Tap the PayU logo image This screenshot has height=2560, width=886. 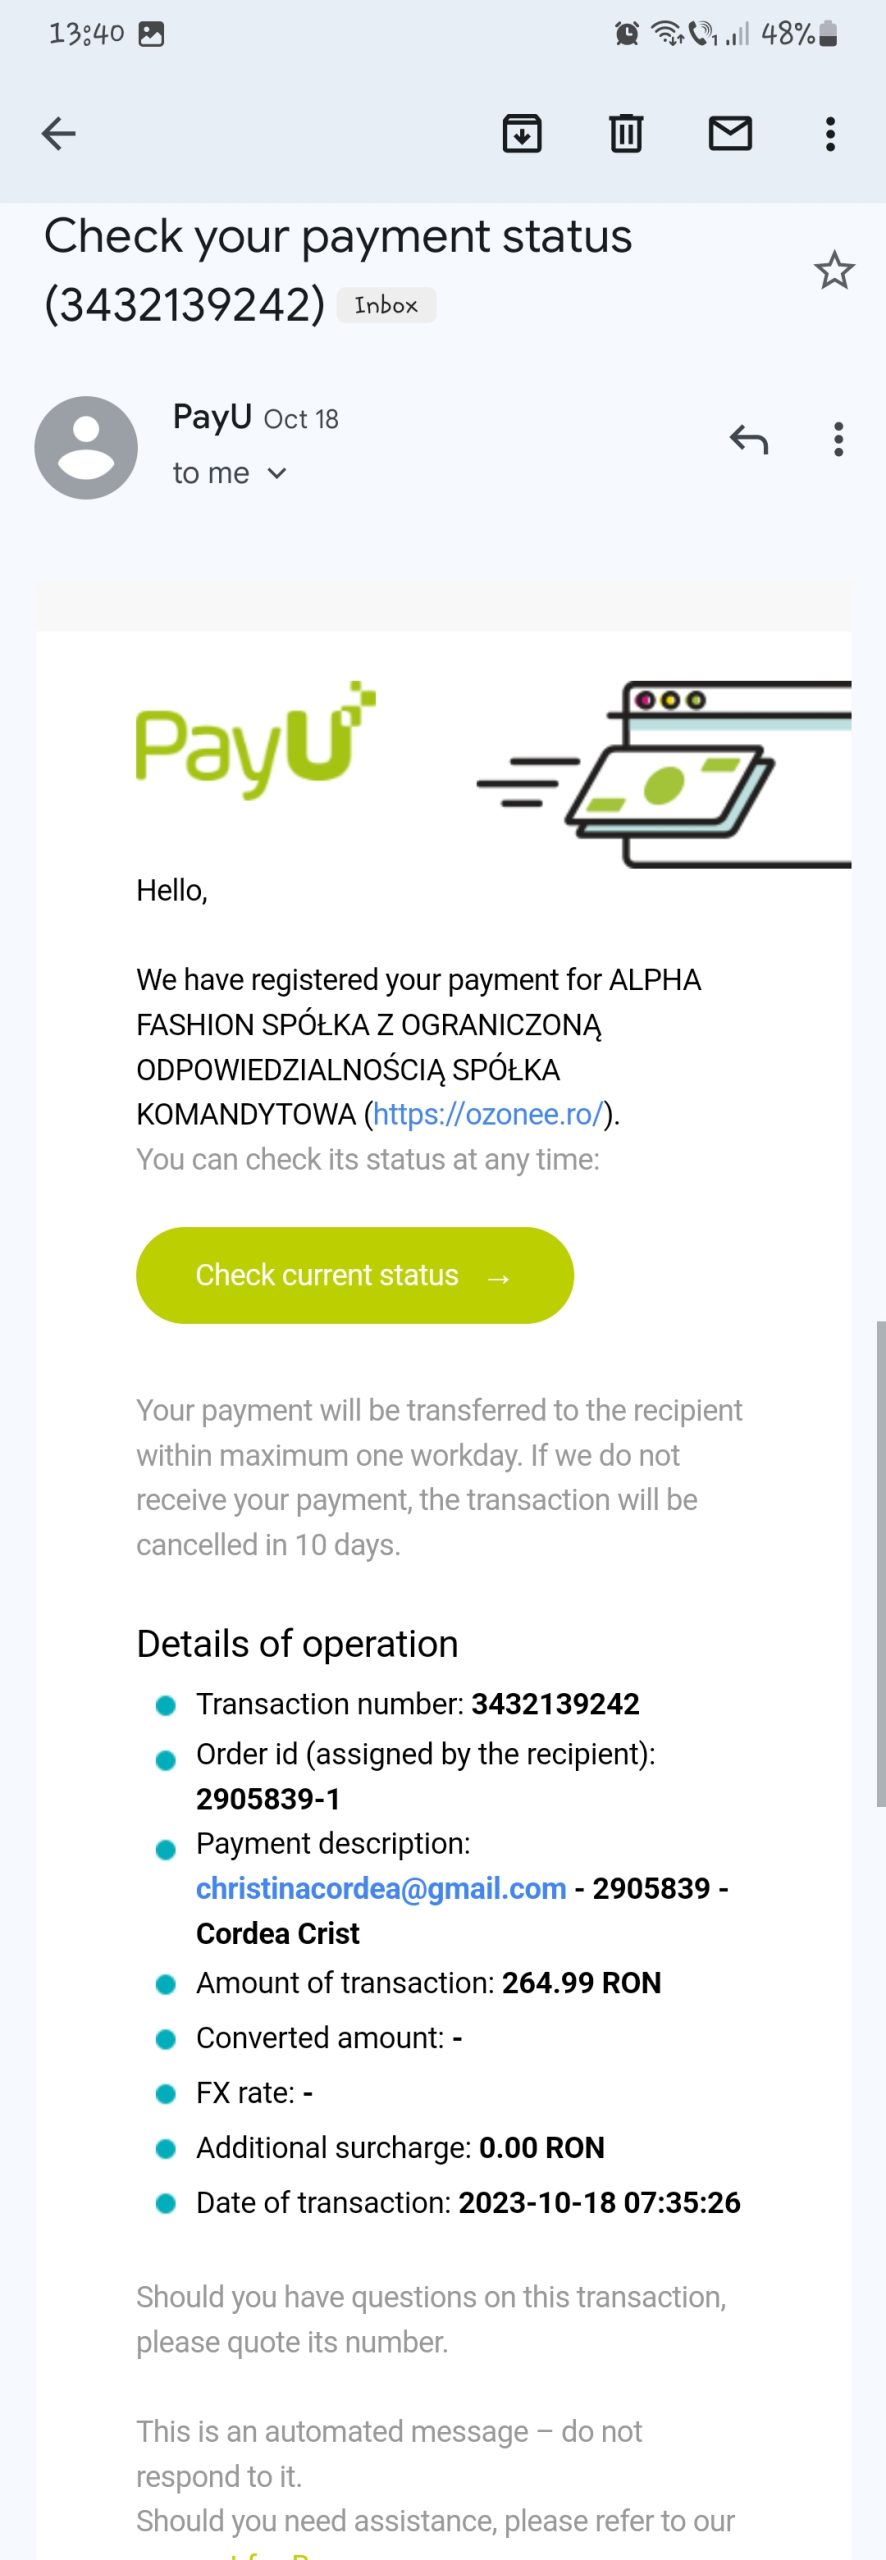pos(255,740)
